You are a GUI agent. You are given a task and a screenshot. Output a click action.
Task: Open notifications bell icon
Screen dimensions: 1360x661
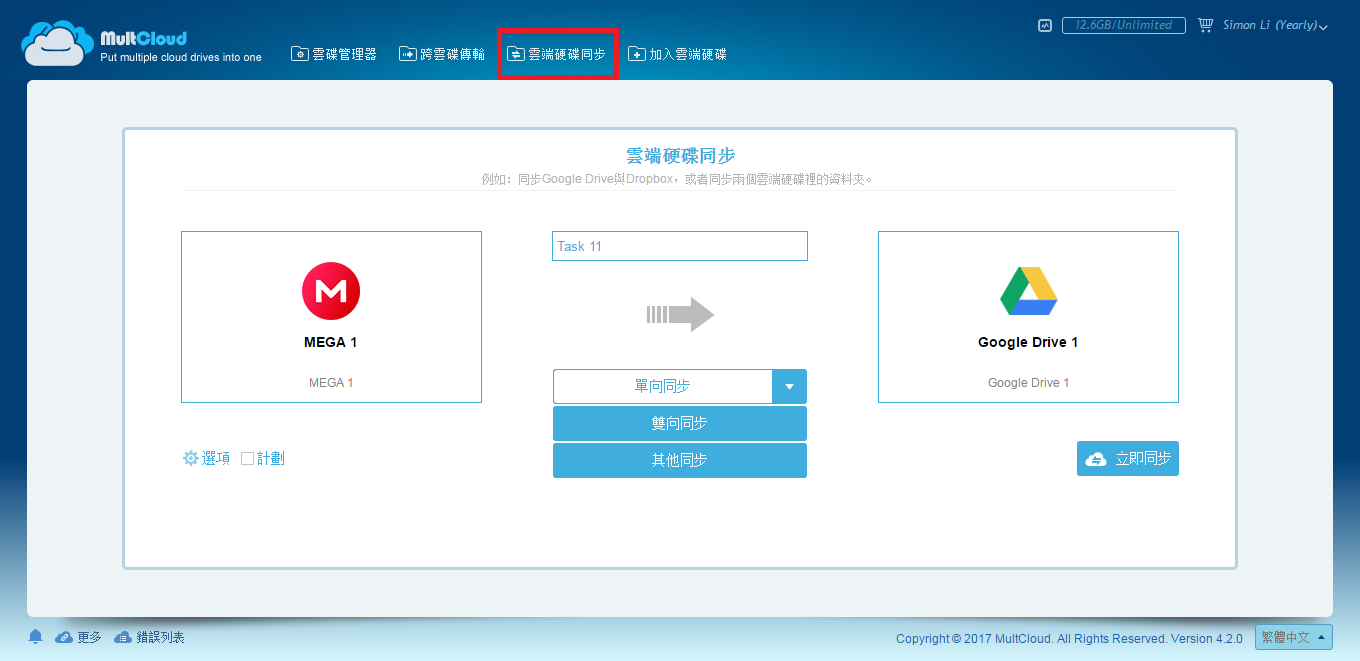click(x=36, y=637)
